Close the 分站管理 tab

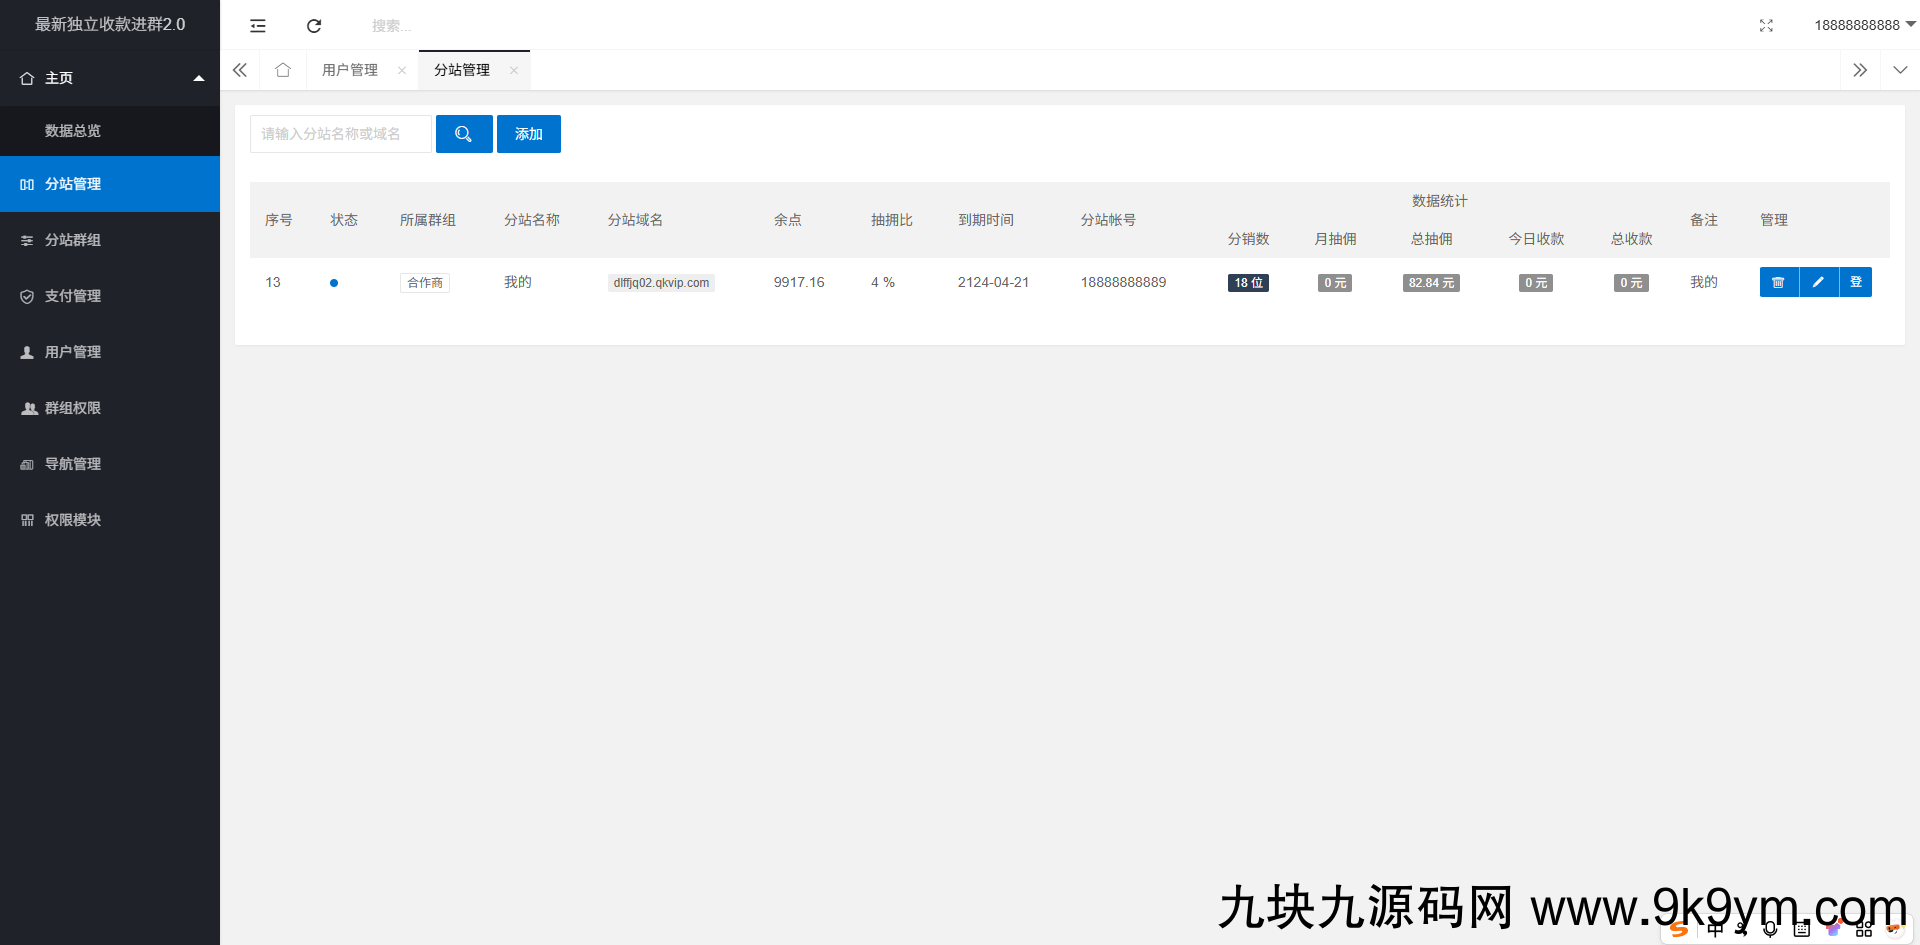click(x=514, y=70)
